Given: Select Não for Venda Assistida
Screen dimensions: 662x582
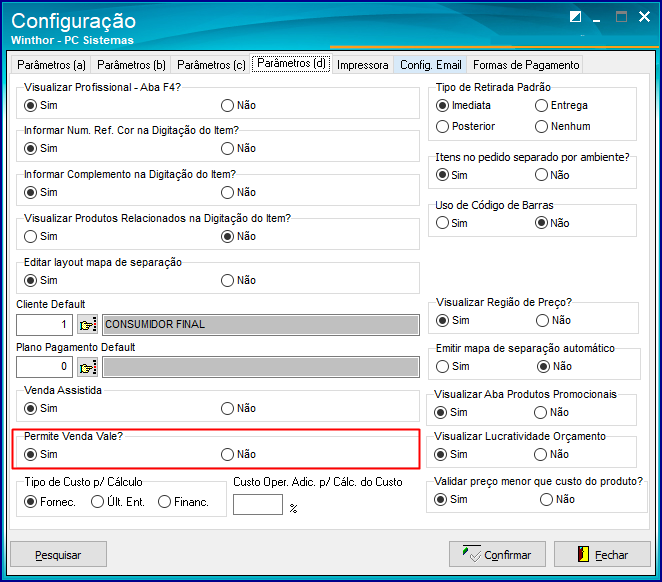Looking at the screenshot, I should [x=239, y=409].
